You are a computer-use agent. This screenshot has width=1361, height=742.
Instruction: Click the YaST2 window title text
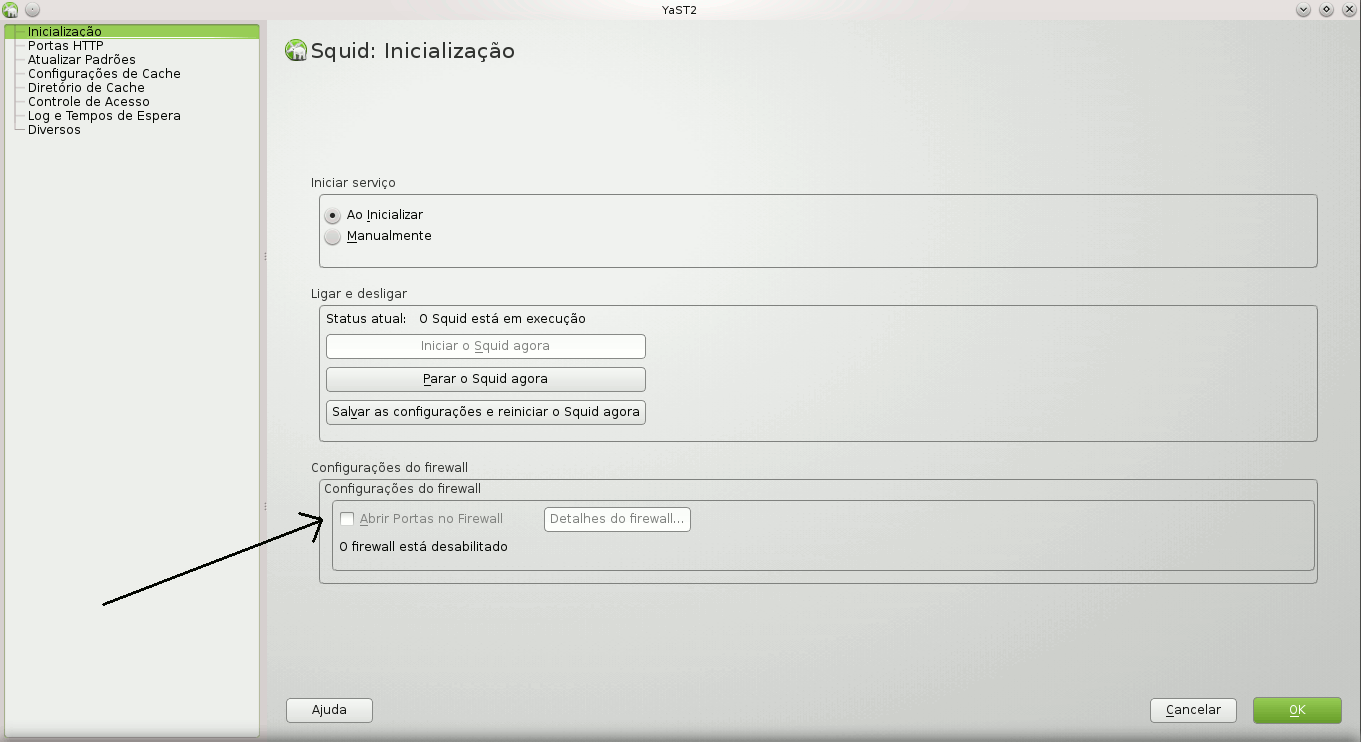(679, 9)
